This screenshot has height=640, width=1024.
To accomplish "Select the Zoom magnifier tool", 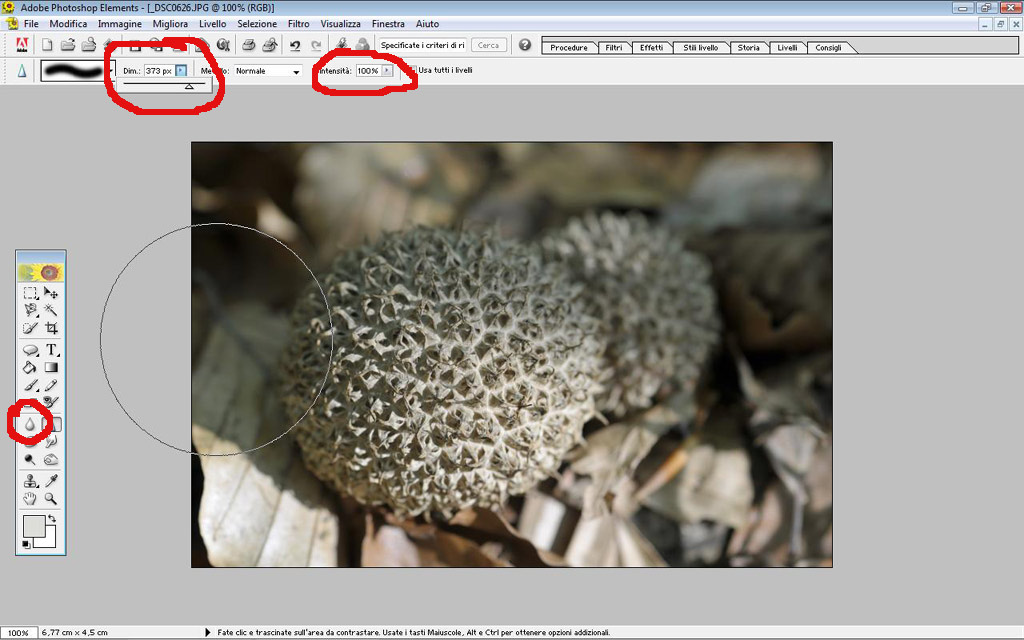I will (x=51, y=498).
